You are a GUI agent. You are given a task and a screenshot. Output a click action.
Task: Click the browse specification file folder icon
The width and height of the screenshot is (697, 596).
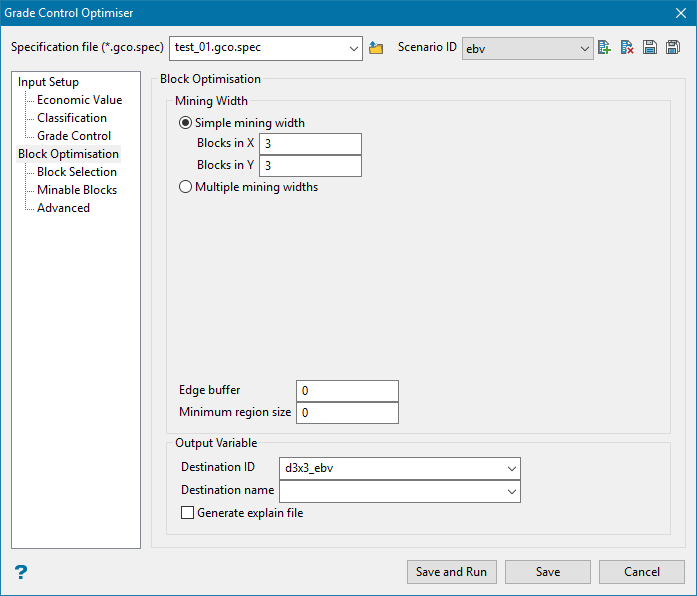tap(376, 48)
